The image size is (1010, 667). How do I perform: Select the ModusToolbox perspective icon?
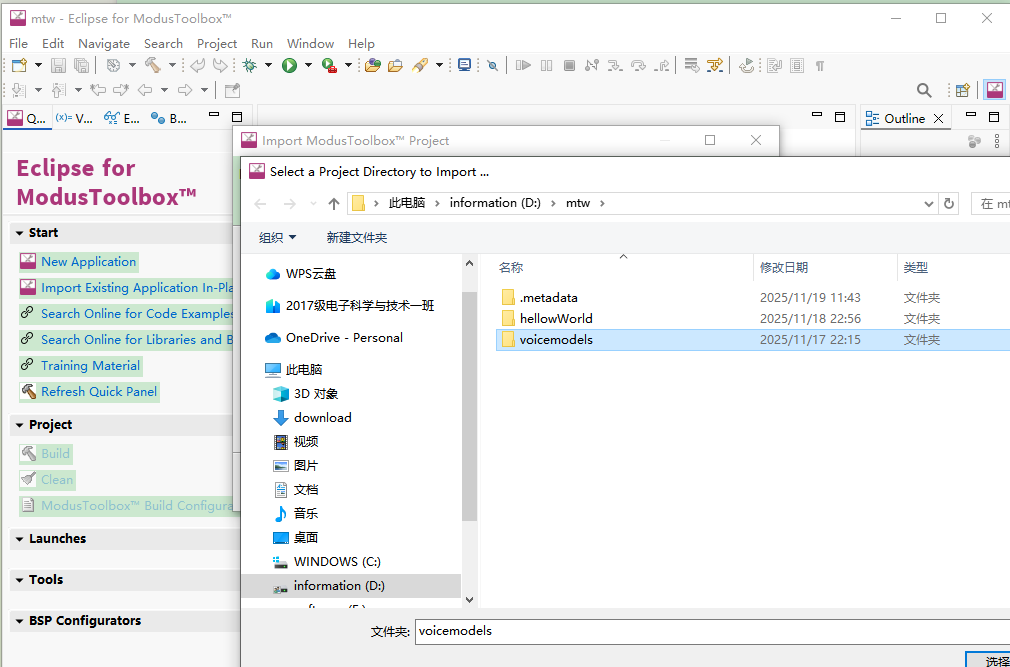click(995, 90)
